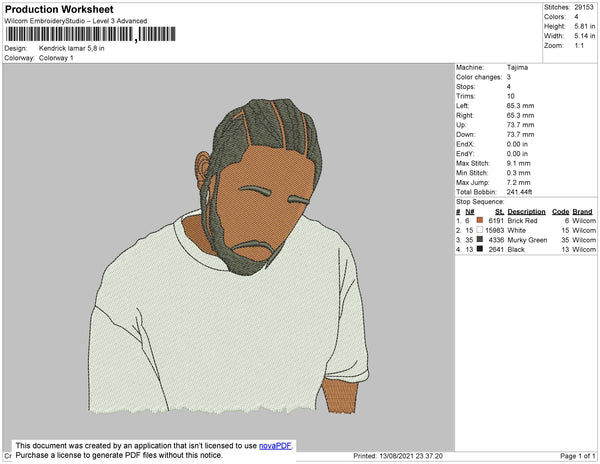Image resolution: width=600 pixels, height=464 pixels.
Task: Select the Murky Green color swatch
Action: pos(479,239)
